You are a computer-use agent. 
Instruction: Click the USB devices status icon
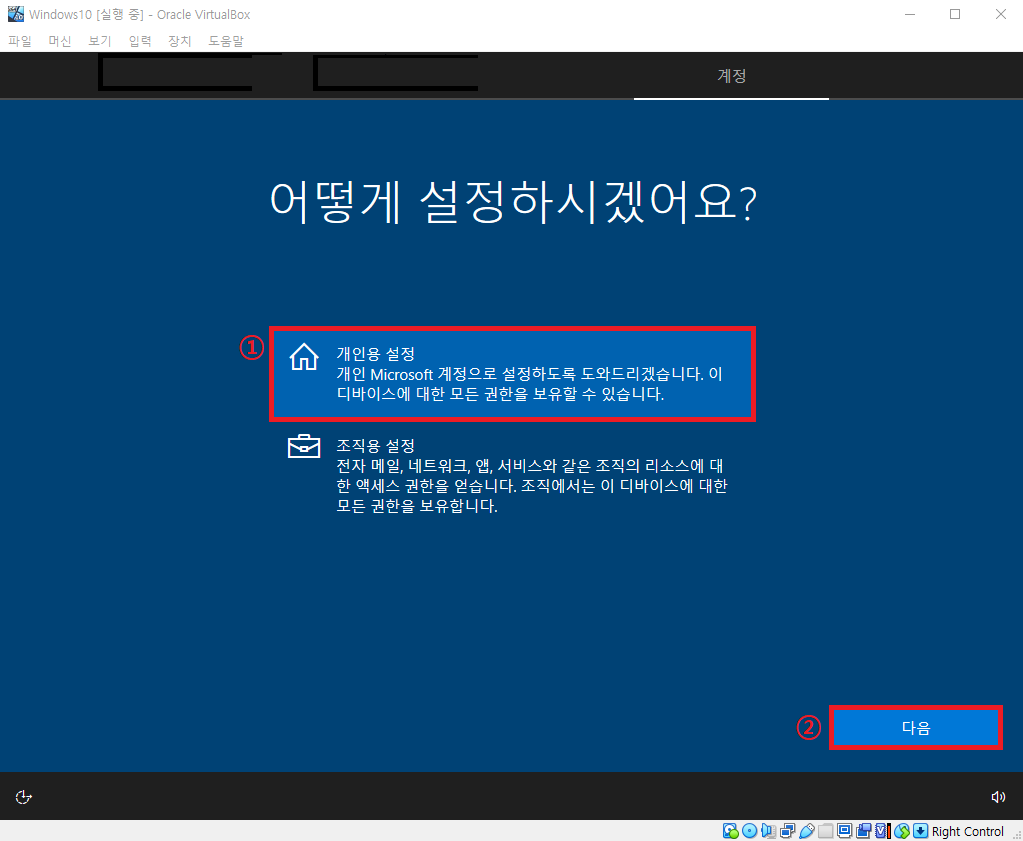[x=807, y=831]
